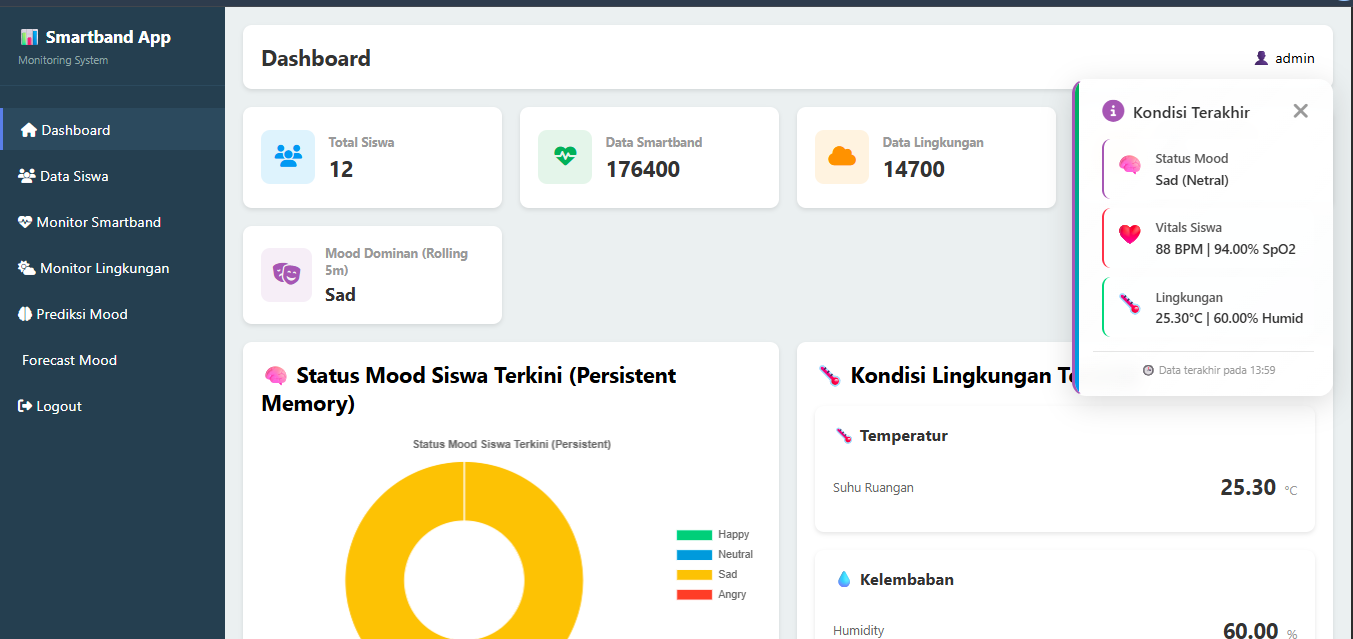Click the Dashboard page heading
Viewport: 1353px width, 639px height.
pos(316,58)
